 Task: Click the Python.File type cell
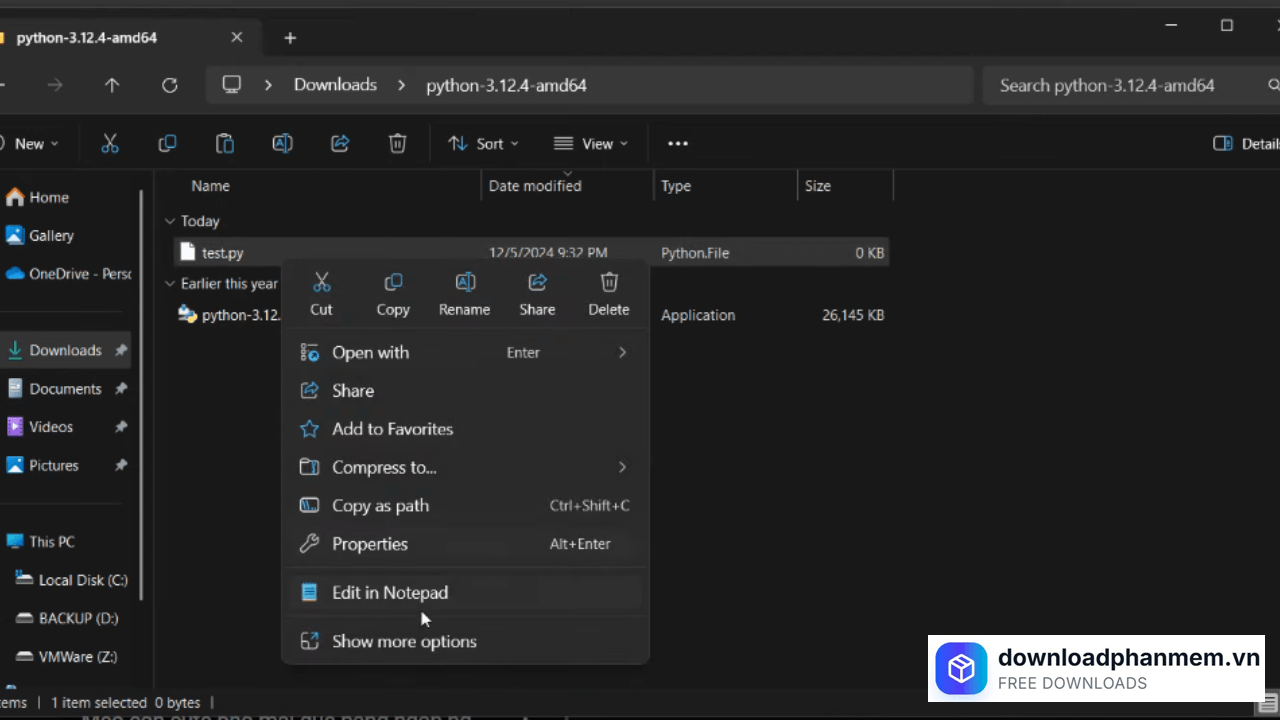click(x=695, y=253)
